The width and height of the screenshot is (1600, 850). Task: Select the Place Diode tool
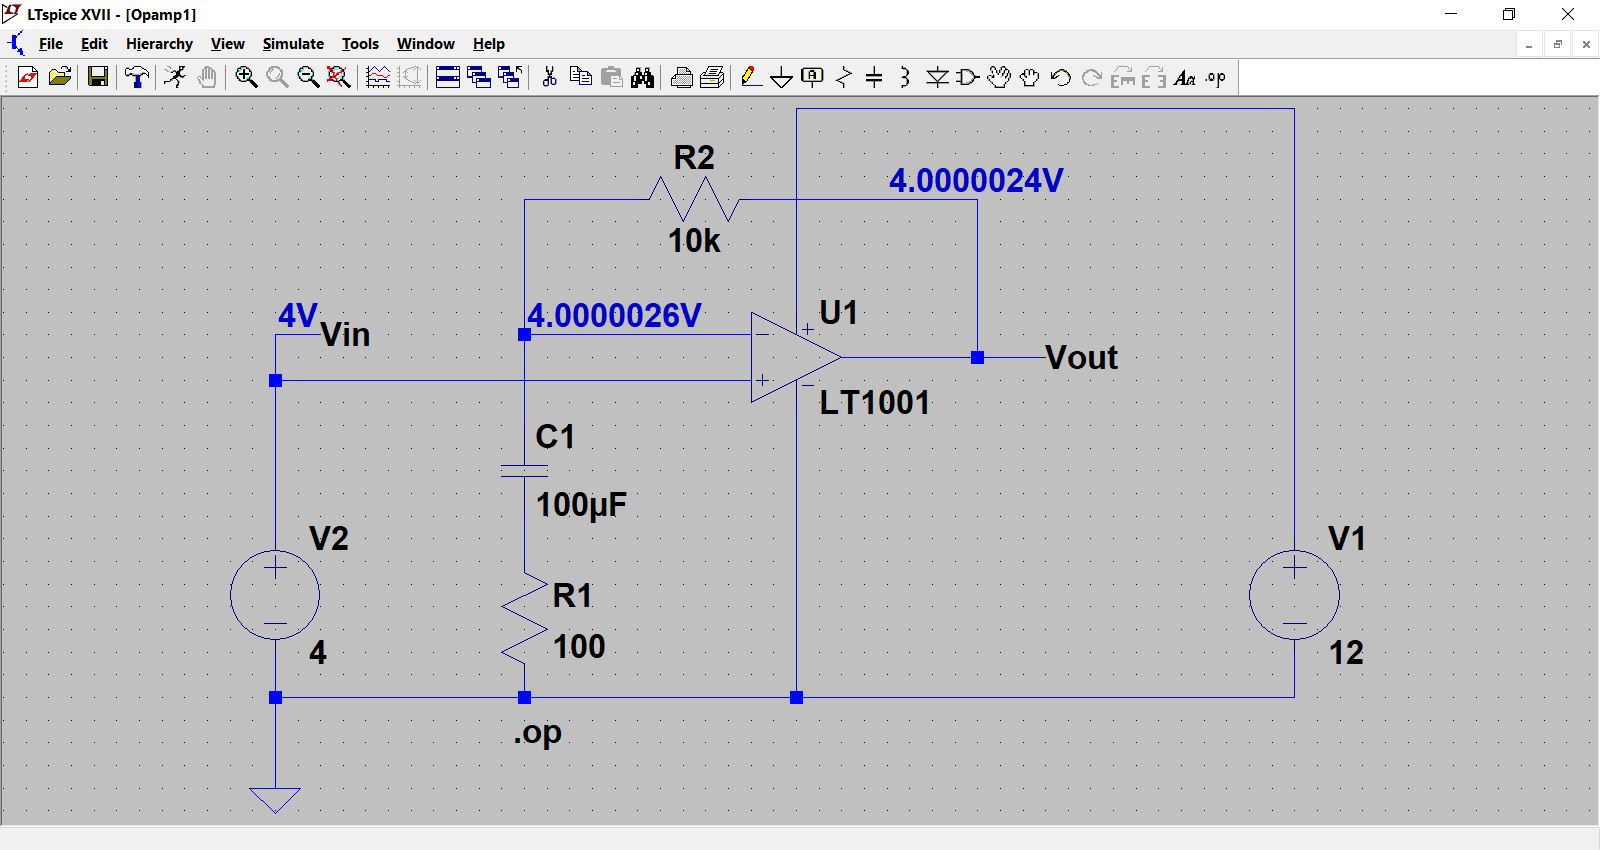(x=937, y=77)
